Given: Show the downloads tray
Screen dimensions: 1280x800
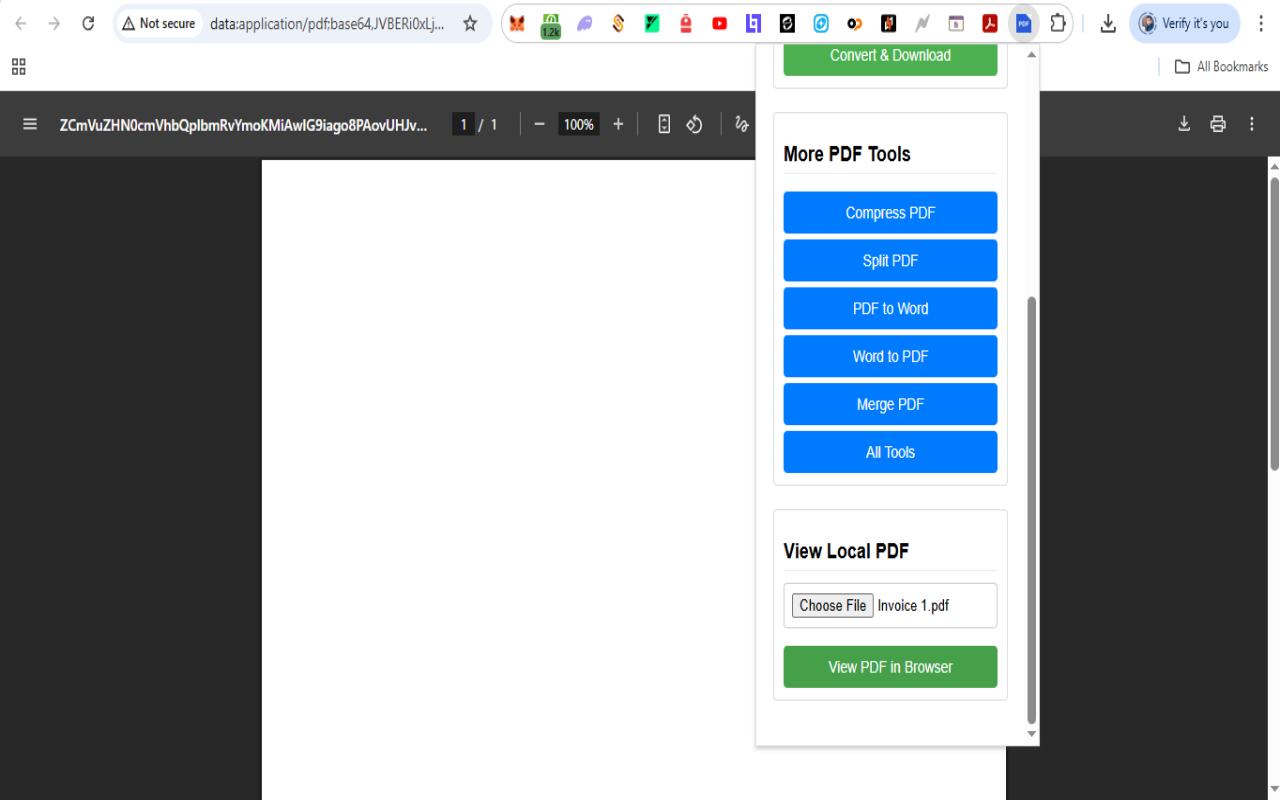Looking at the screenshot, I should coord(1108,23).
